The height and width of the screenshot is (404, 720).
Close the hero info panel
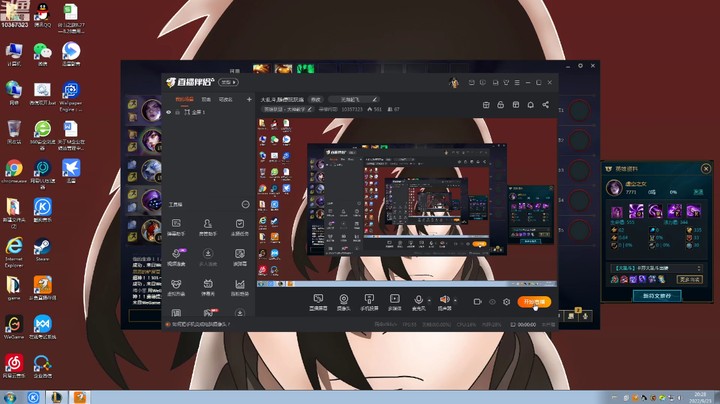pos(706,169)
